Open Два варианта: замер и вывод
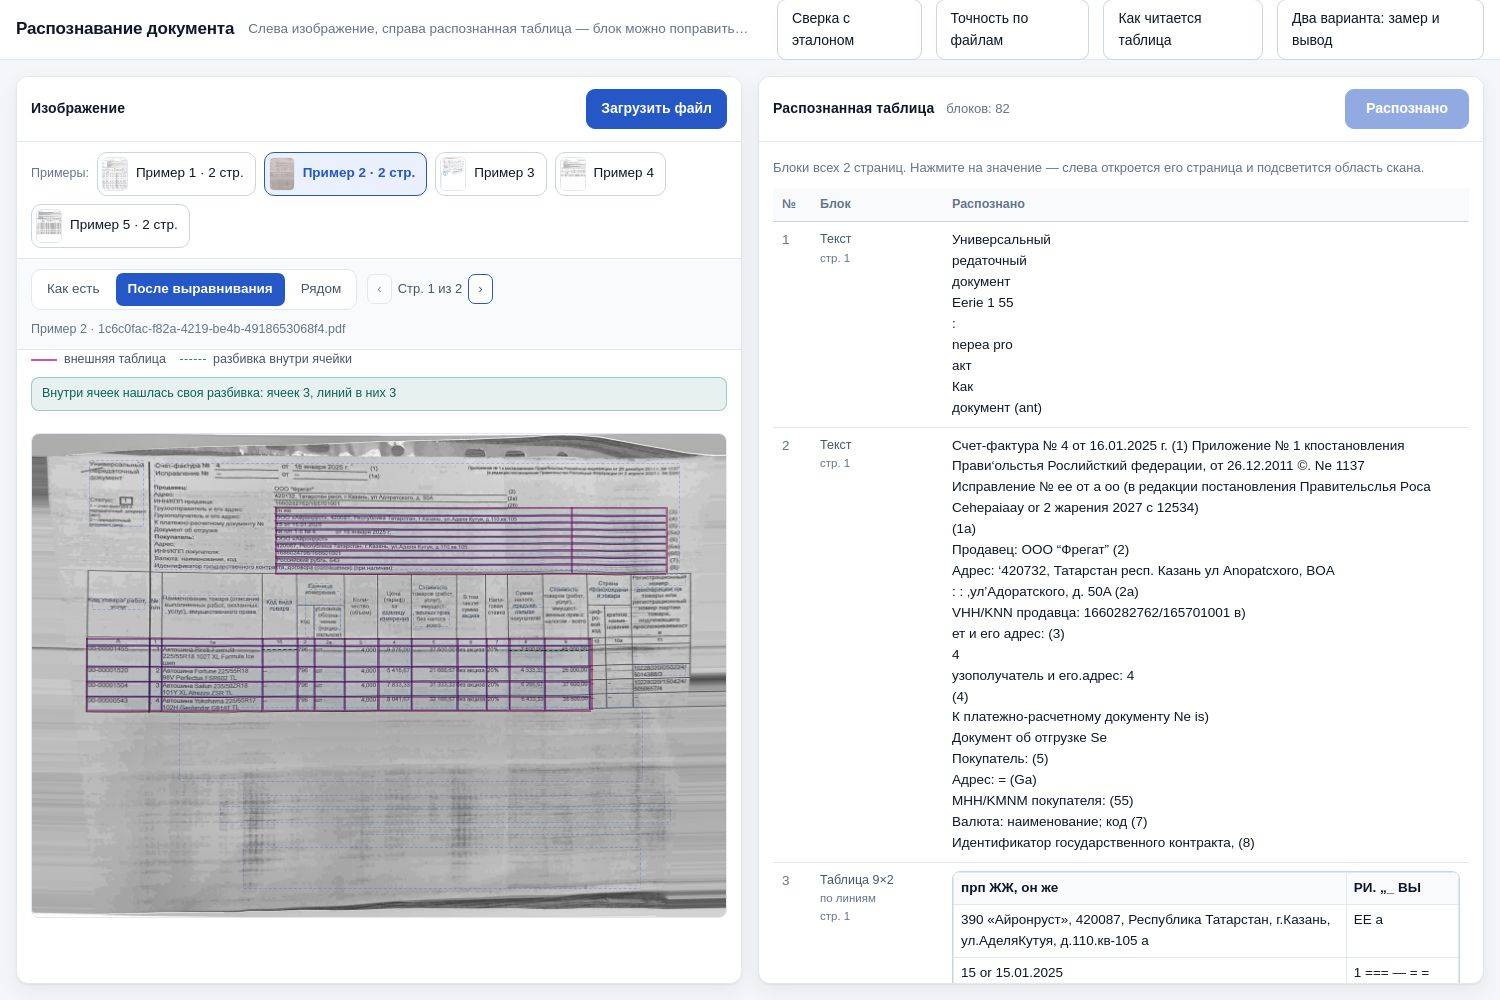Screen dimensions: 1500x1000 point(1380,29)
